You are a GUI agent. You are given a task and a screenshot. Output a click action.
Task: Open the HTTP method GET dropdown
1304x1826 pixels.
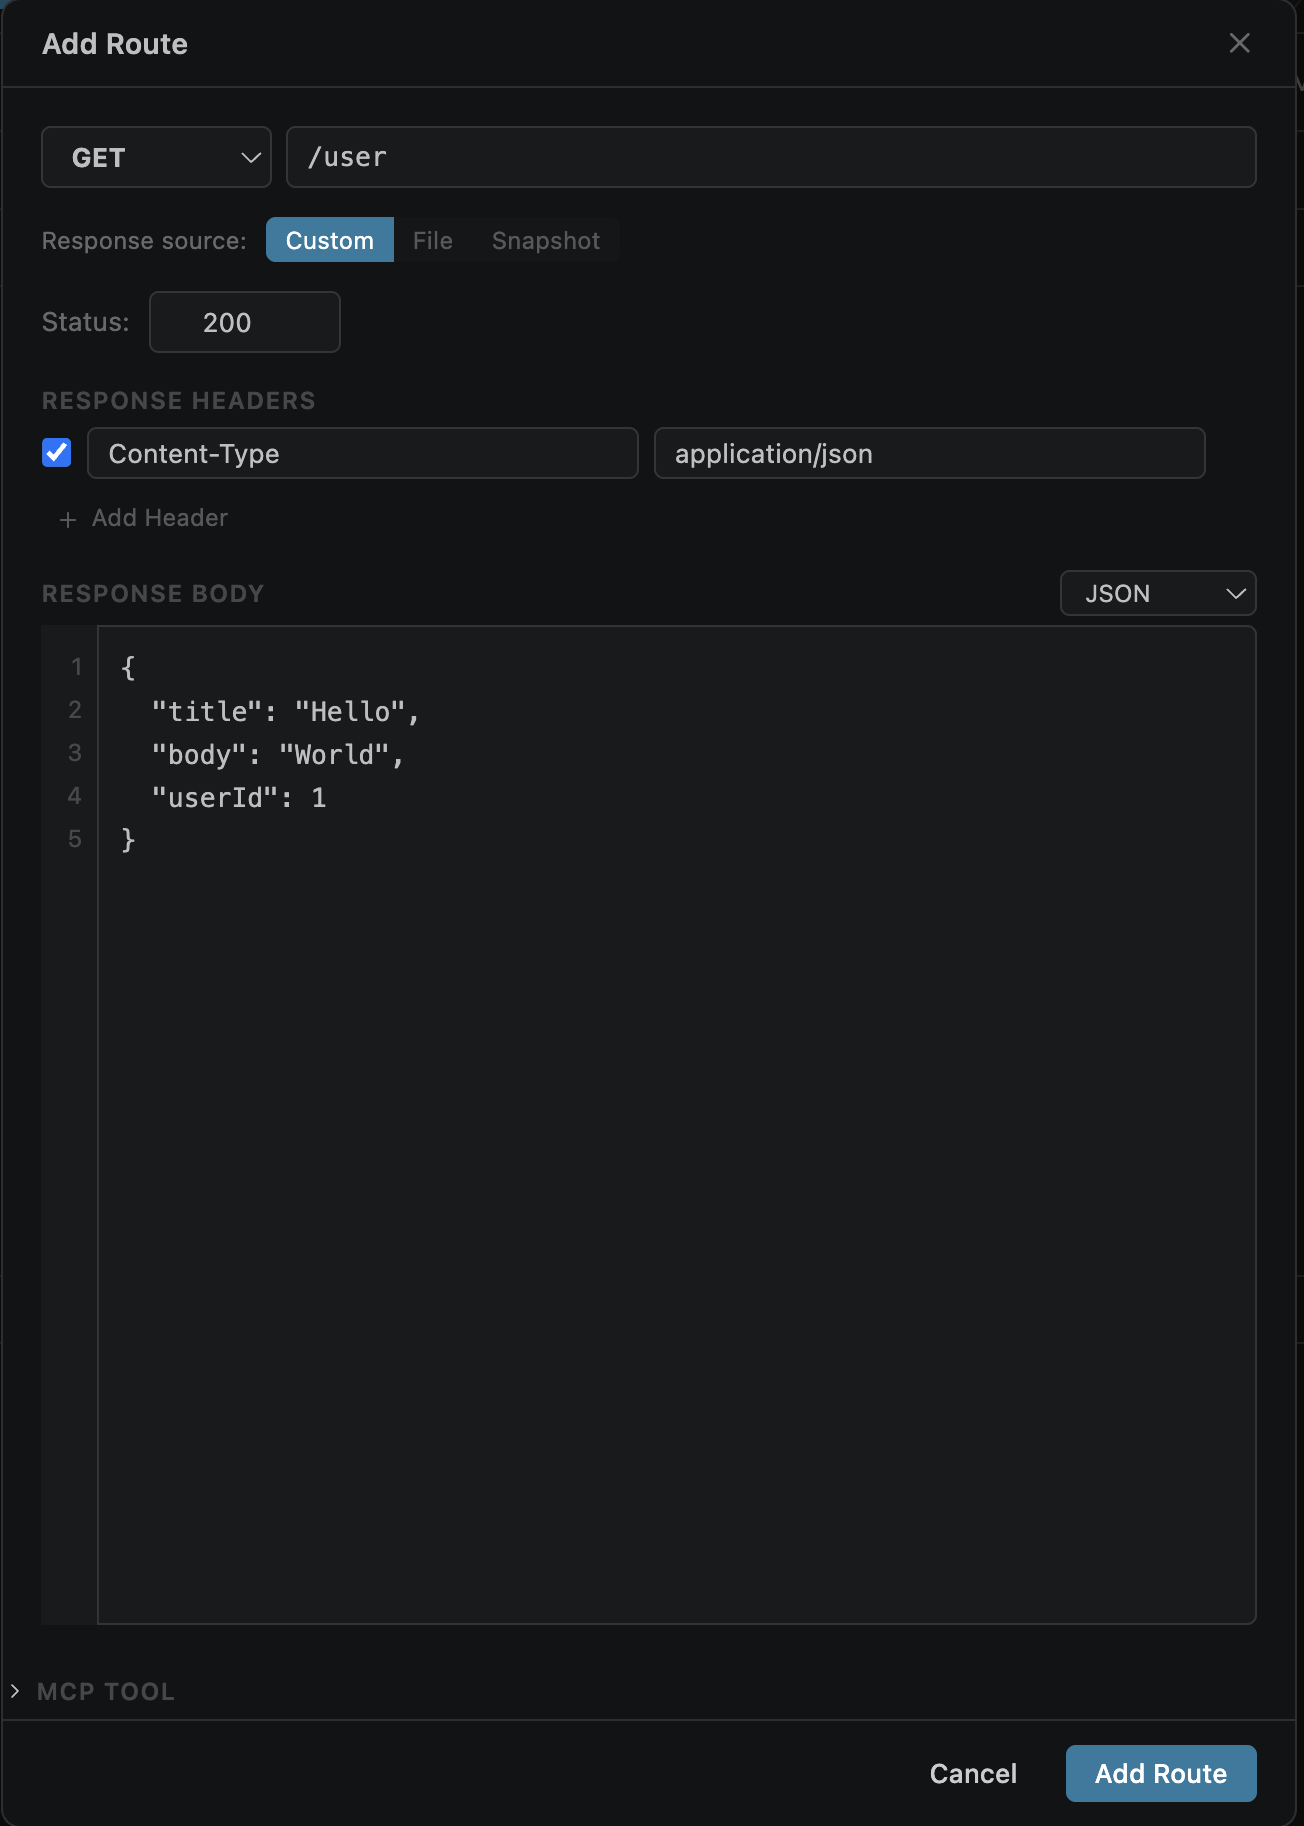tap(156, 157)
